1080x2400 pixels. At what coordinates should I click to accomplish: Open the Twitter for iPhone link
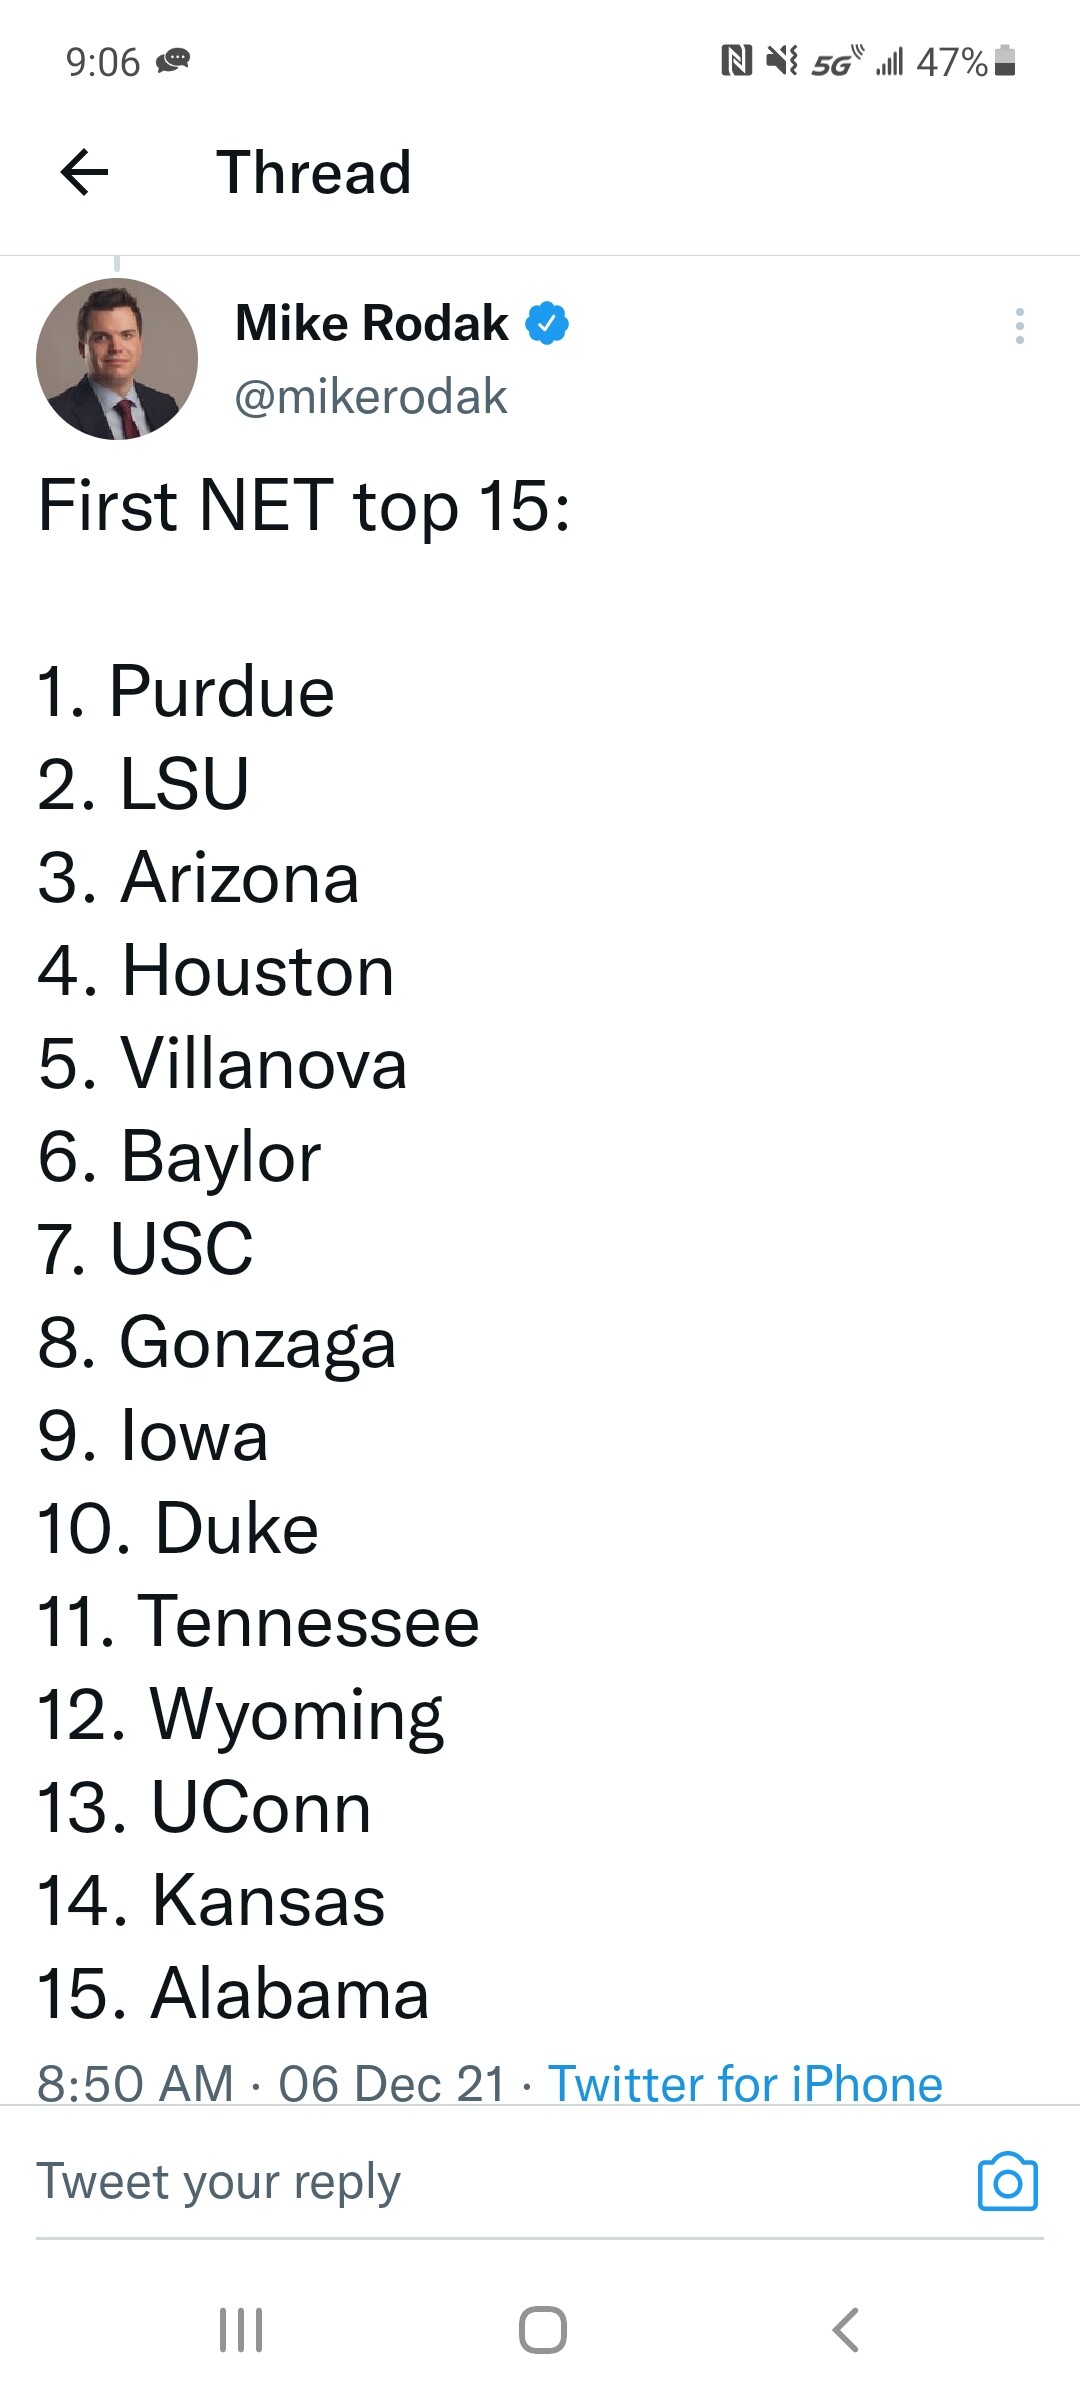click(746, 2084)
